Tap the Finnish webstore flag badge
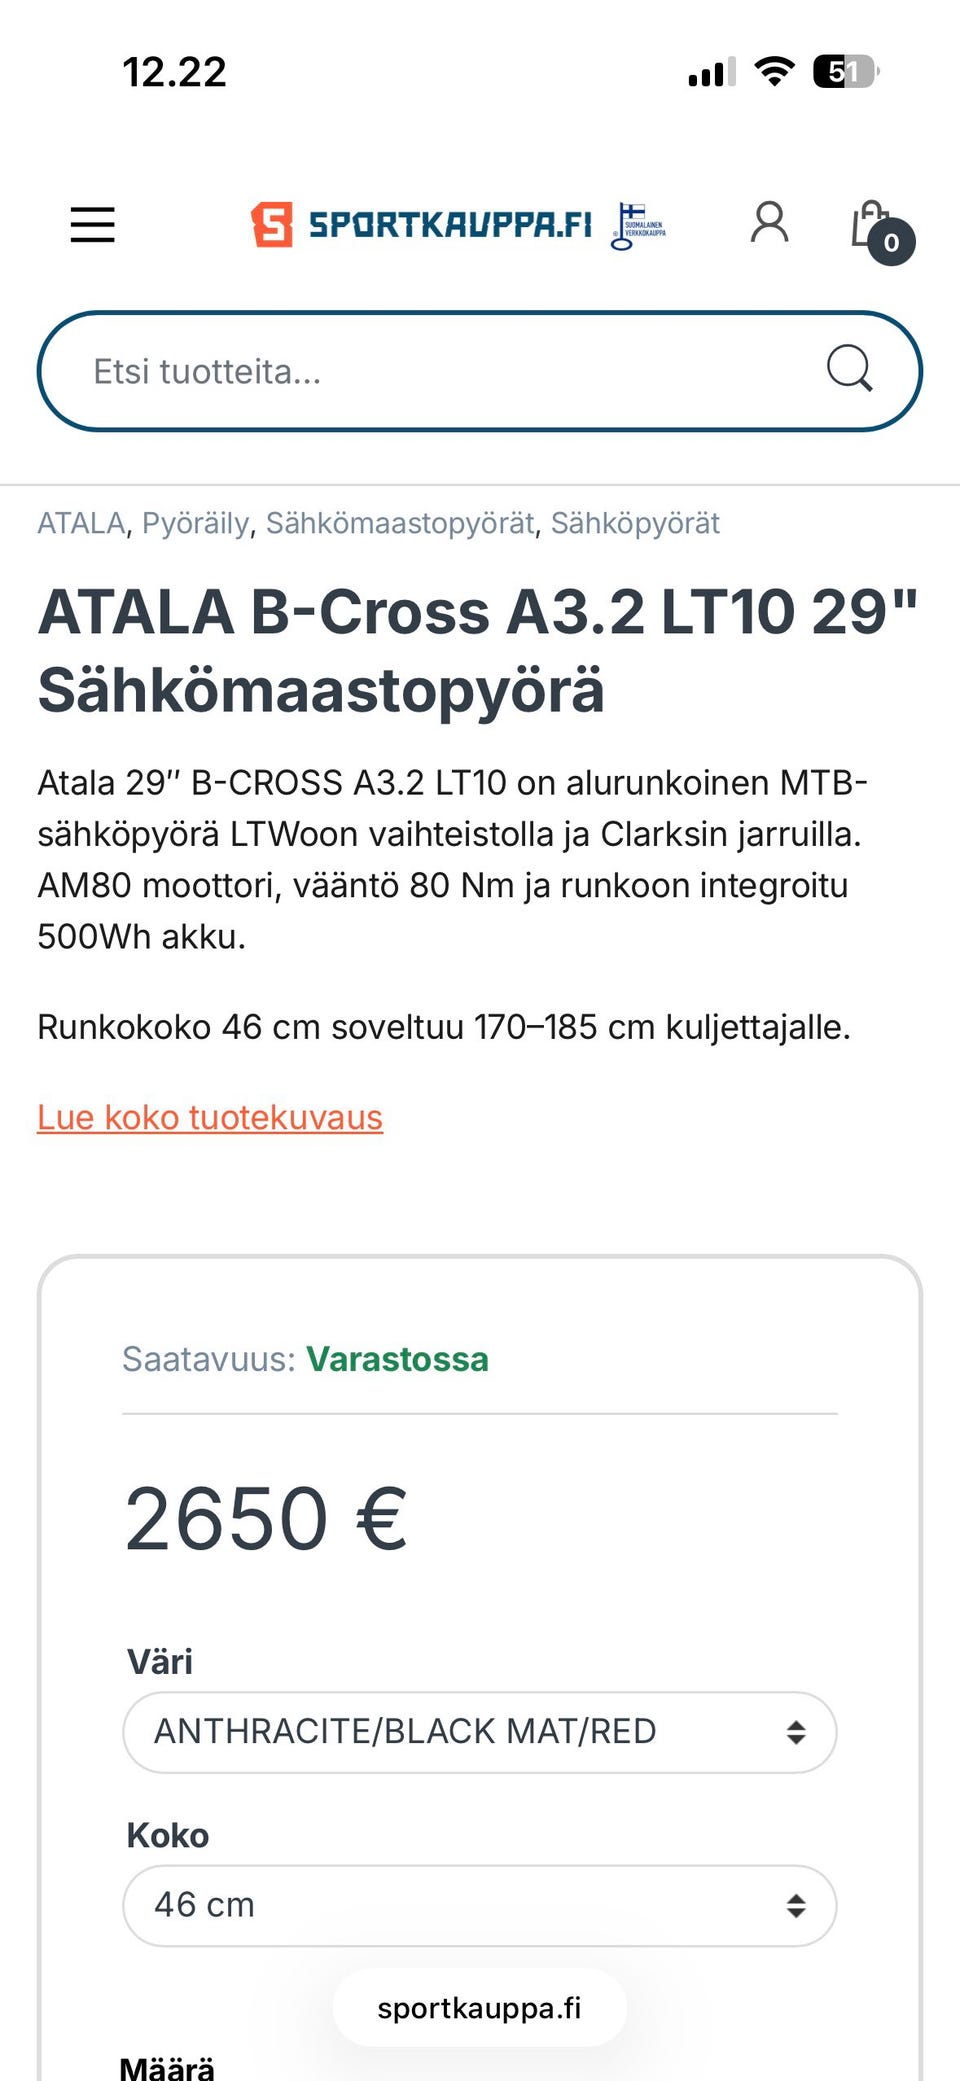Screen dimensions: 960x2081 638,226
